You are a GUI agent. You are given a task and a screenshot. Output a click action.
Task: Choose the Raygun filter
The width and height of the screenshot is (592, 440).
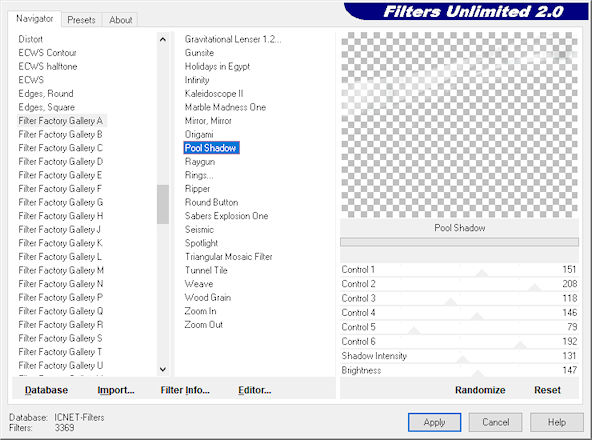(200, 162)
